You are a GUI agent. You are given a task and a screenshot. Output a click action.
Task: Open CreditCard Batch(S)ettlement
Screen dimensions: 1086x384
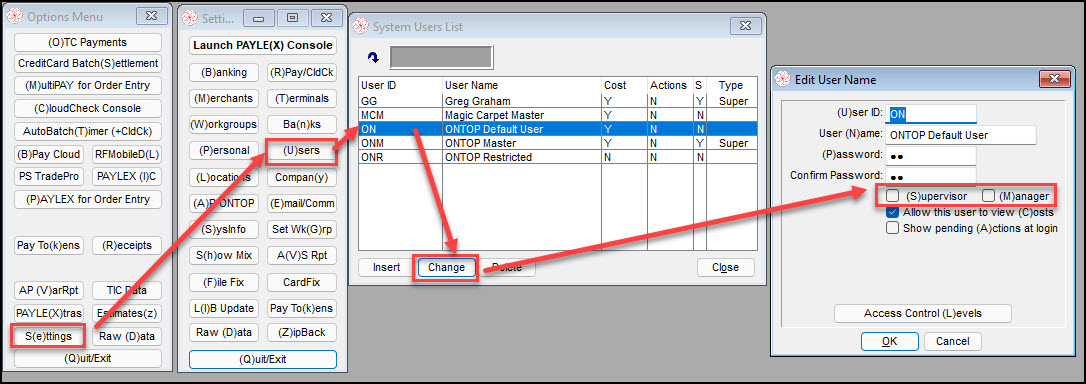[88, 64]
